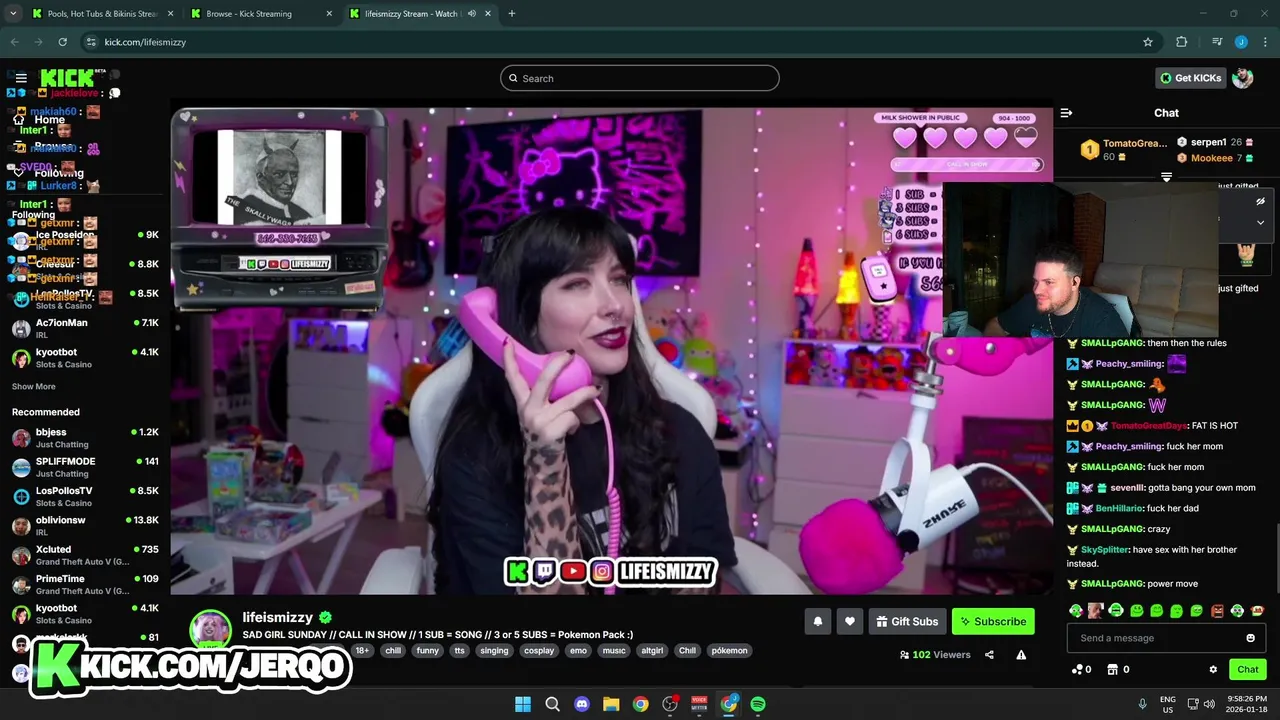Image resolution: width=1280 pixels, height=720 pixels.
Task: Open LosPollosTV under Recommended
Action: (x=85, y=496)
